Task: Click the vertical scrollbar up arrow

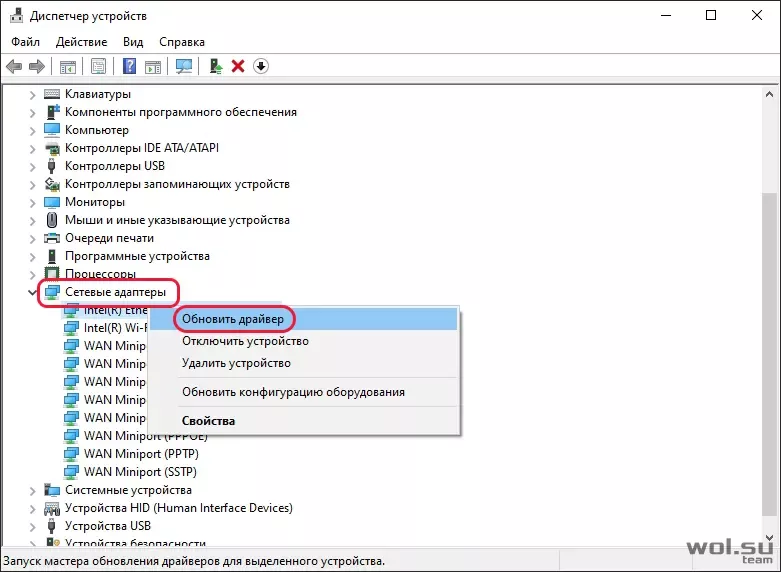Action: (x=769, y=94)
